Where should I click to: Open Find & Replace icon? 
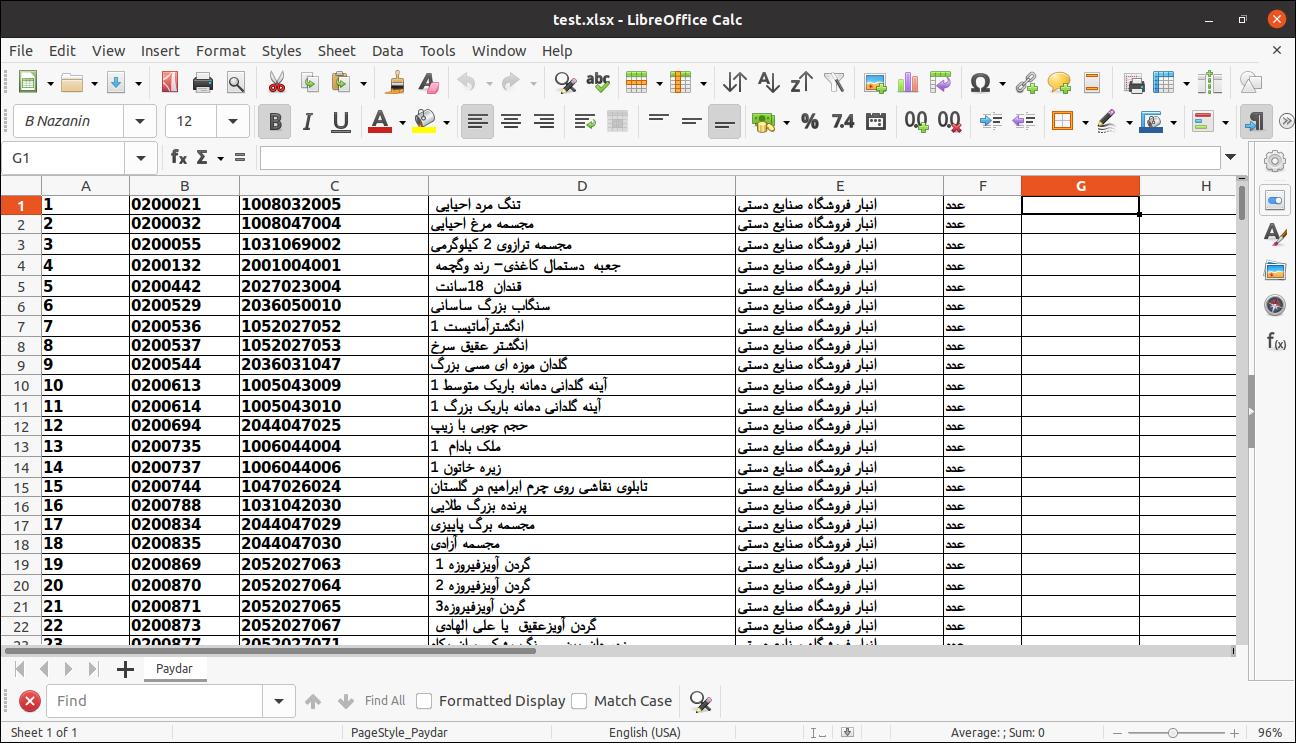click(x=565, y=83)
